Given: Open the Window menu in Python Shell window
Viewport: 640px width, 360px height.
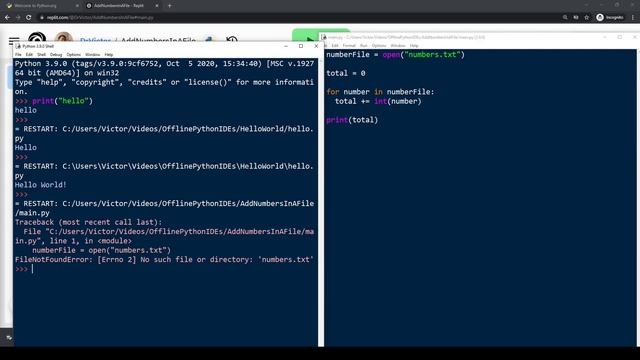Looking at the screenshot, I should click(93, 54).
